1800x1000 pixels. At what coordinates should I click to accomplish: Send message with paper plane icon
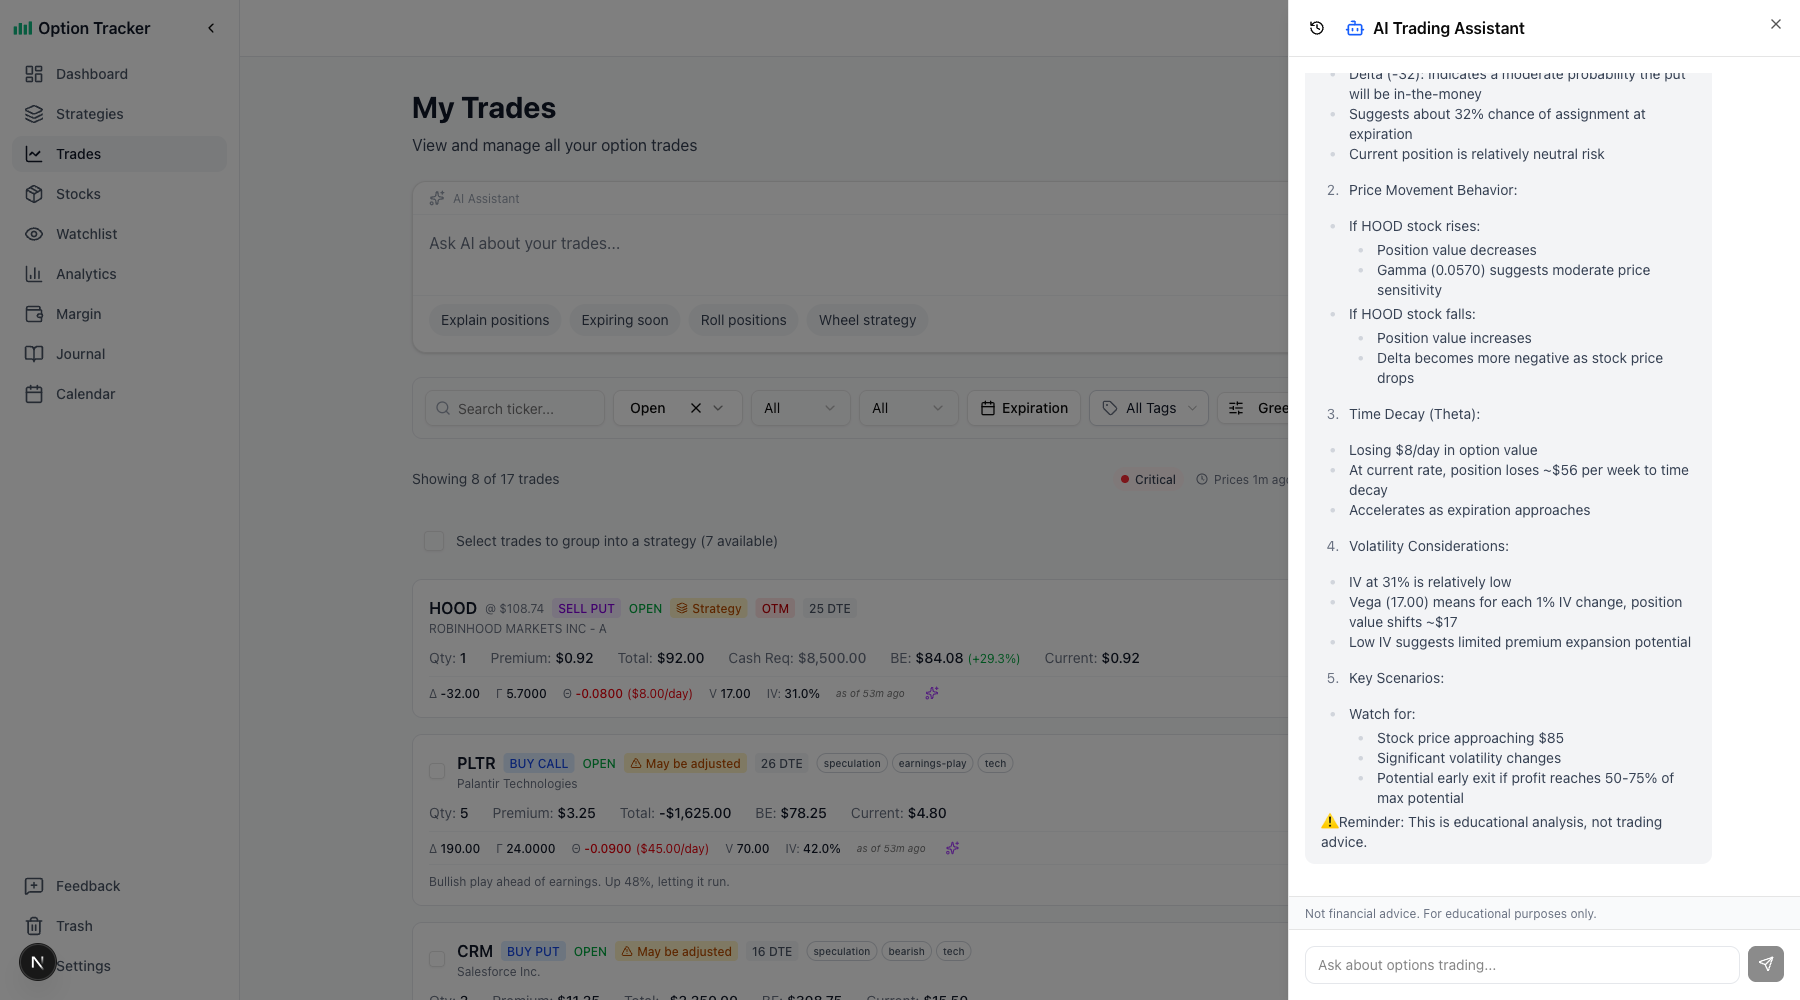(x=1765, y=964)
